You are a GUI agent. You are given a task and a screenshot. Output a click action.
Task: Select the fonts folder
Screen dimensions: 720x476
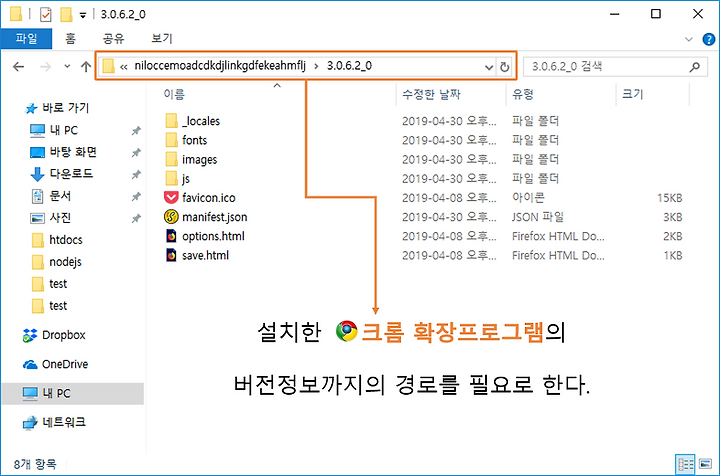click(x=186, y=140)
